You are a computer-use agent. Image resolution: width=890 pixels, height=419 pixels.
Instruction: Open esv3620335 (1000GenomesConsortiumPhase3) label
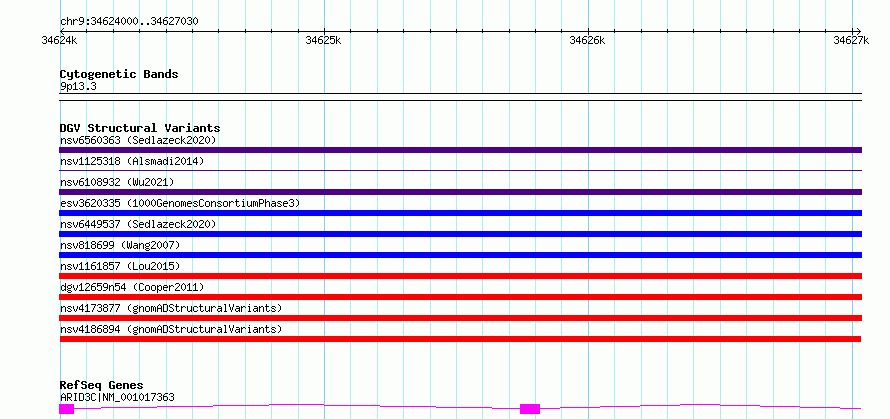point(180,203)
